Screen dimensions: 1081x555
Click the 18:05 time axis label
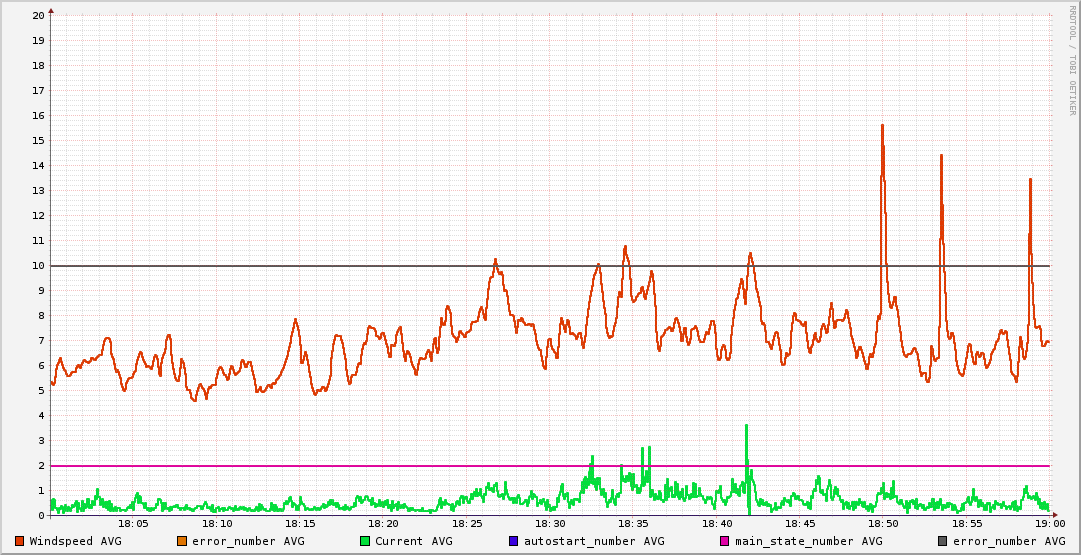[133, 523]
